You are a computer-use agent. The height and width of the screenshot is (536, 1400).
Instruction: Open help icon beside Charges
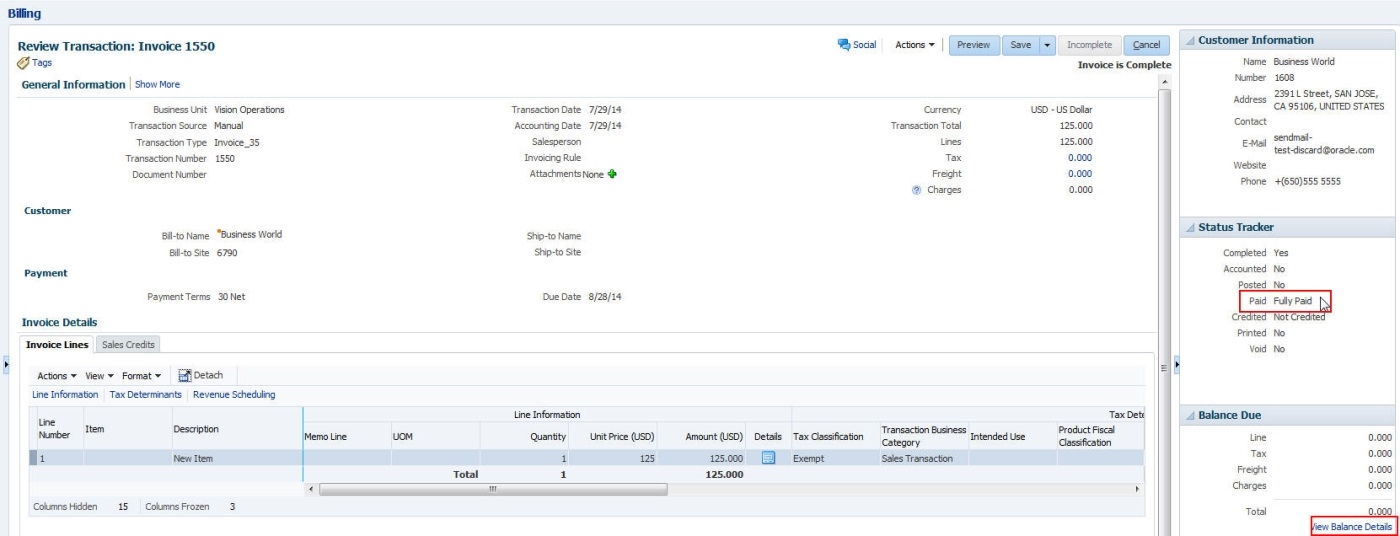pyautogui.click(x=916, y=190)
